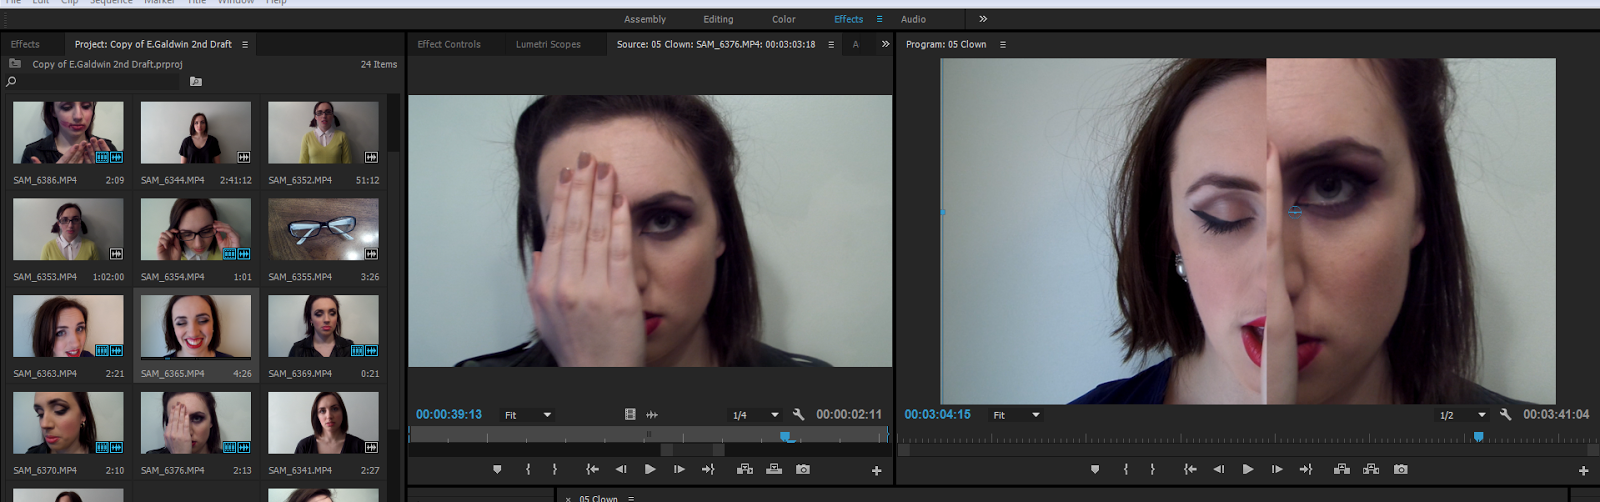Open Project panel hamburger menu
This screenshot has height=502, width=1600.
pyautogui.click(x=245, y=44)
